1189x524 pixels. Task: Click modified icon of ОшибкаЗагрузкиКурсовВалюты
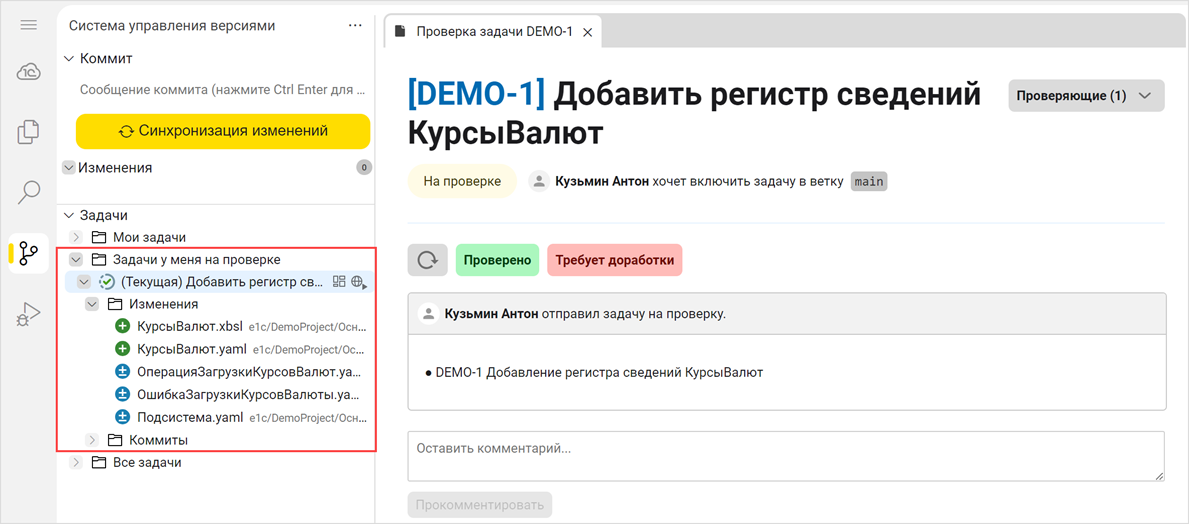(122, 394)
